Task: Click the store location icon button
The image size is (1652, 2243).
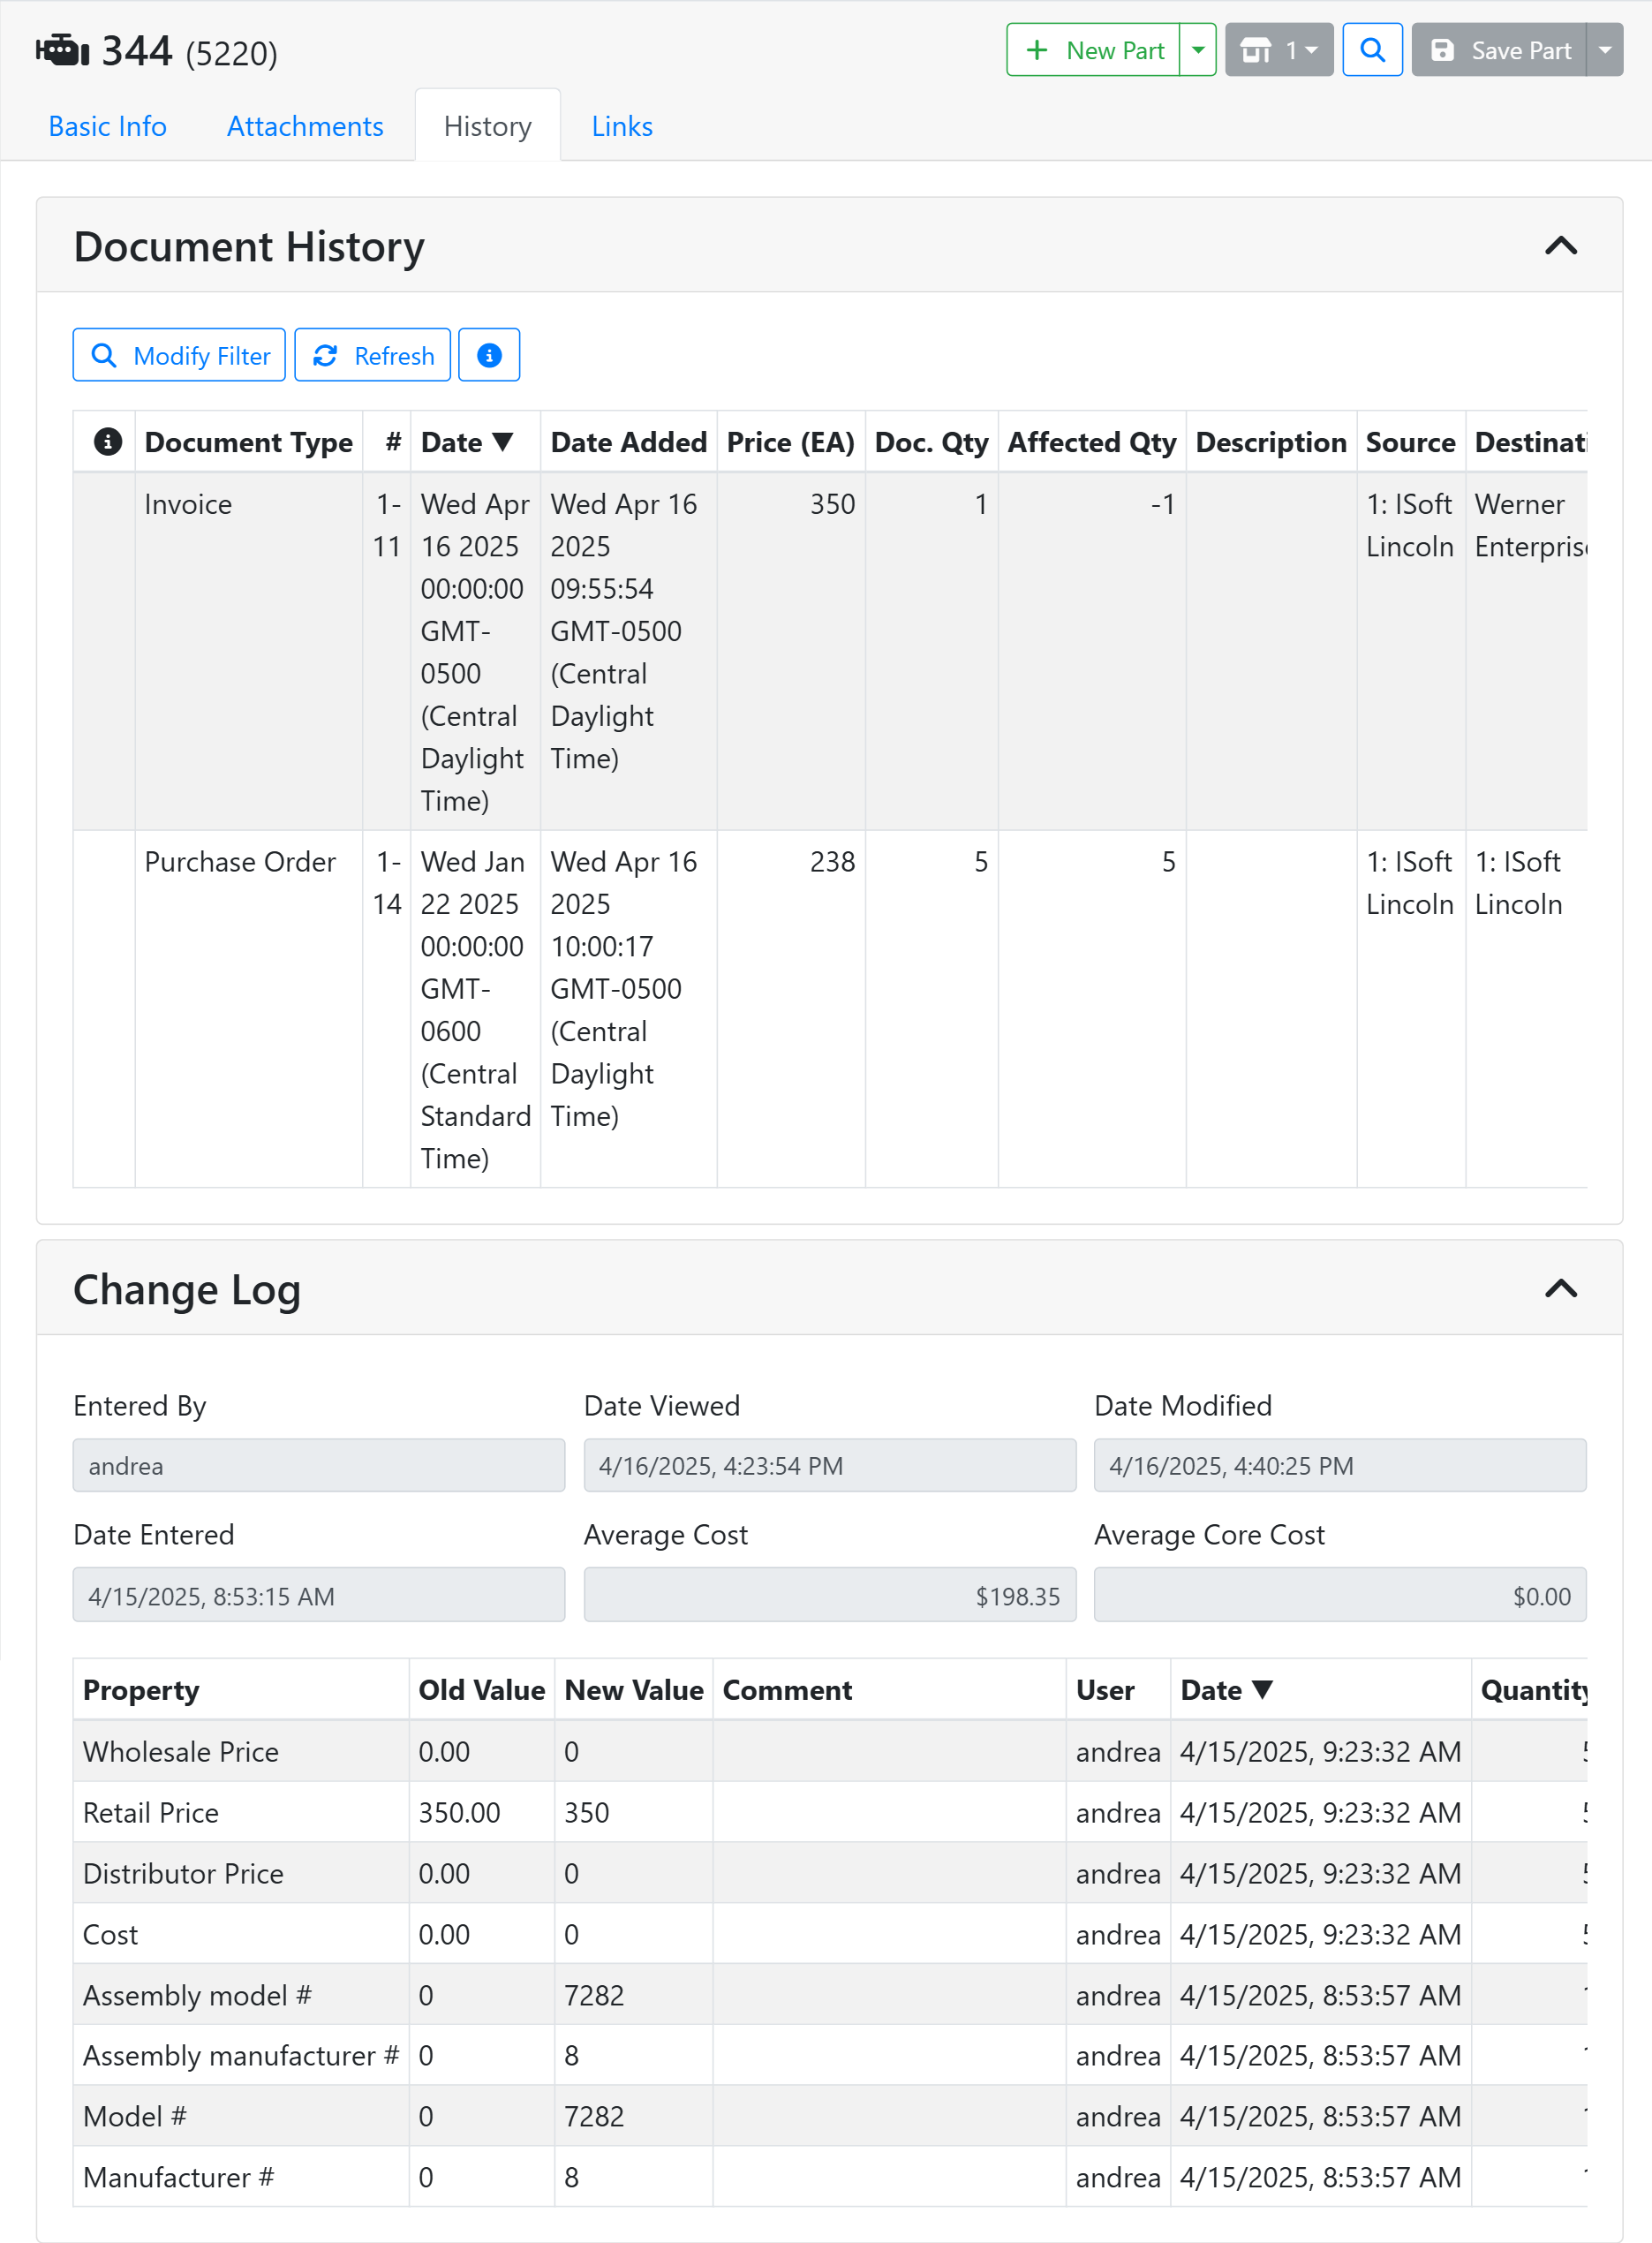Action: pos(1278,50)
